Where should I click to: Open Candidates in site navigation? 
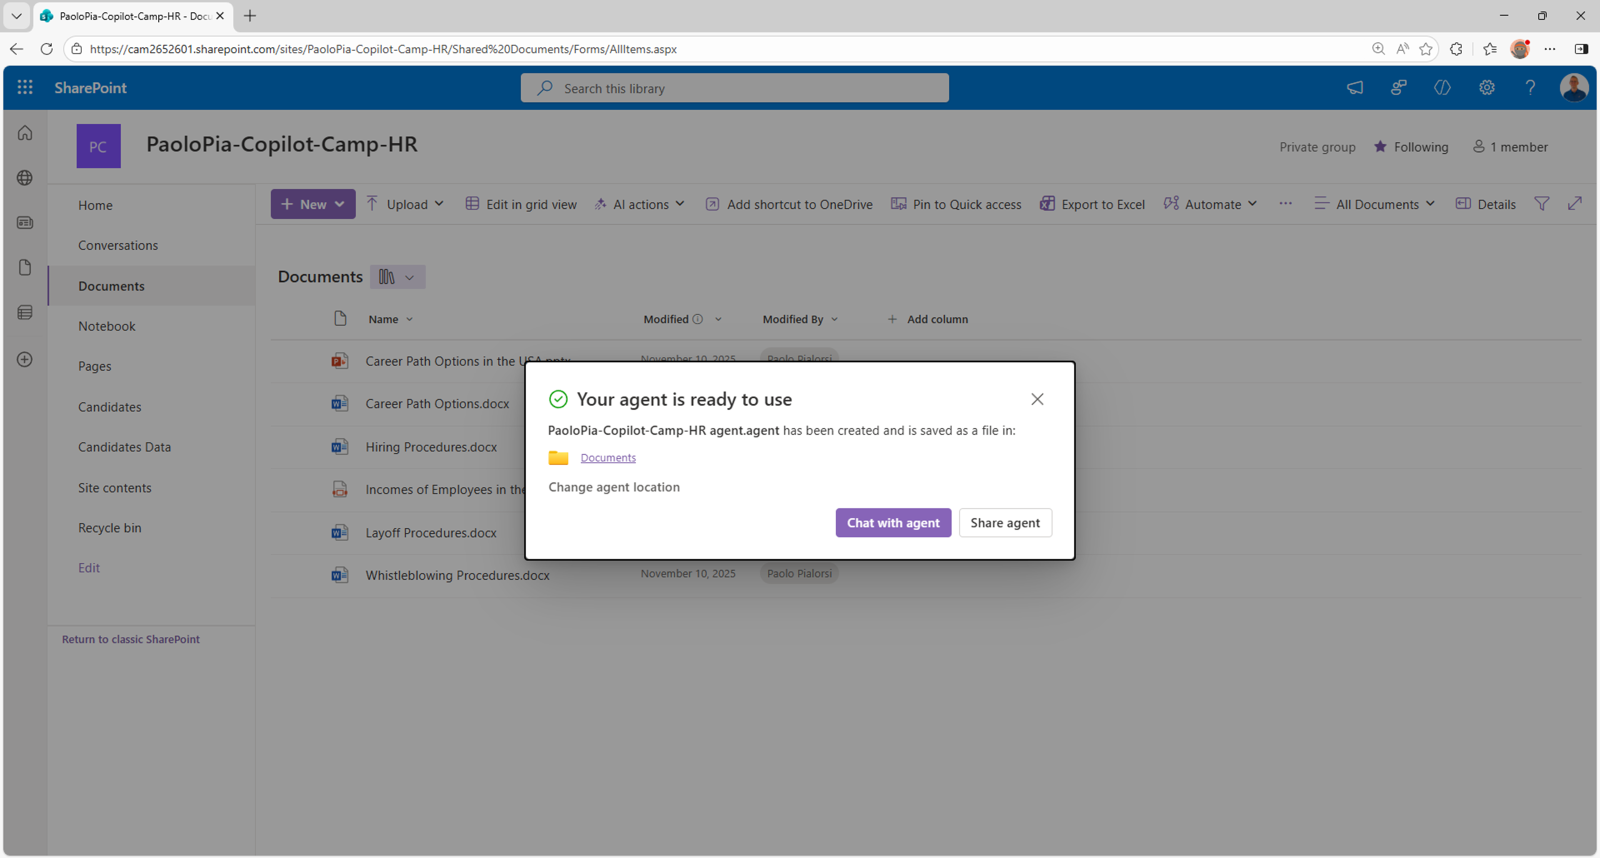[x=110, y=407]
